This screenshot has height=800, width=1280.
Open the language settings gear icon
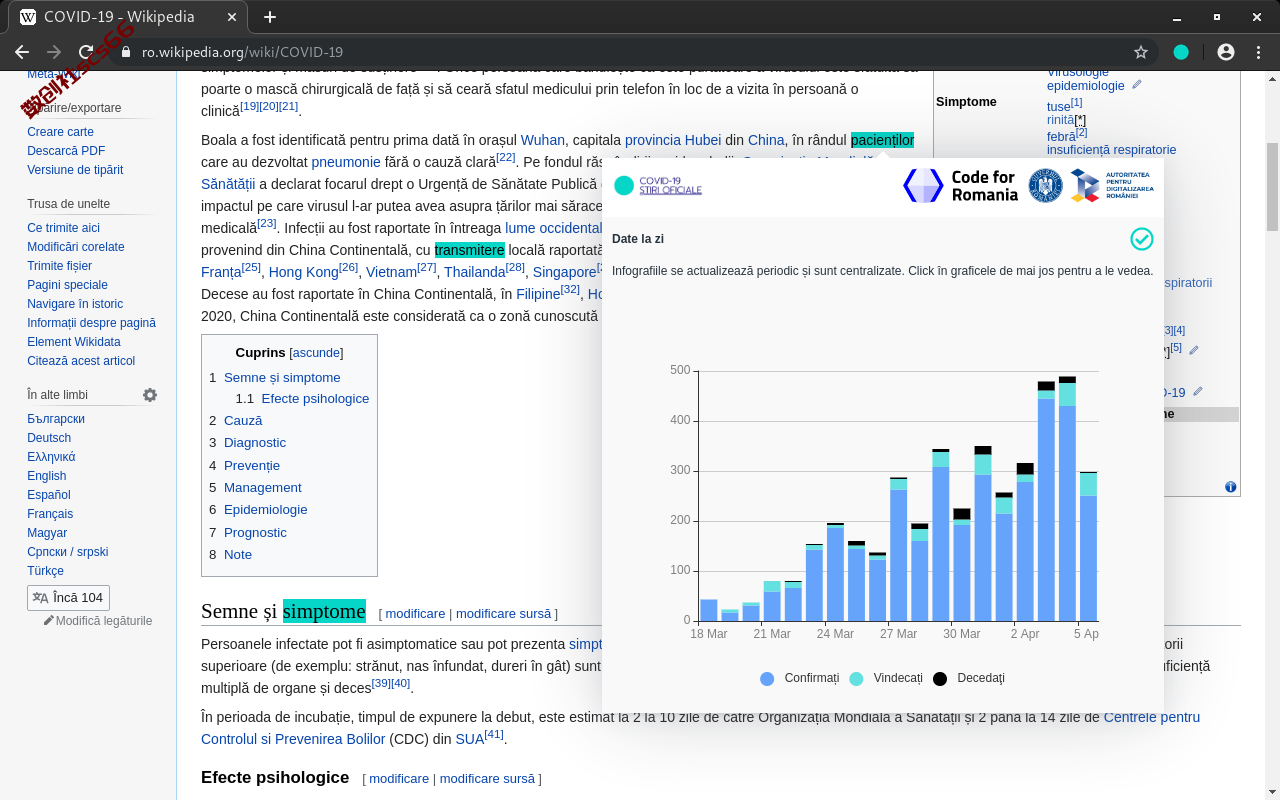pos(150,395)
